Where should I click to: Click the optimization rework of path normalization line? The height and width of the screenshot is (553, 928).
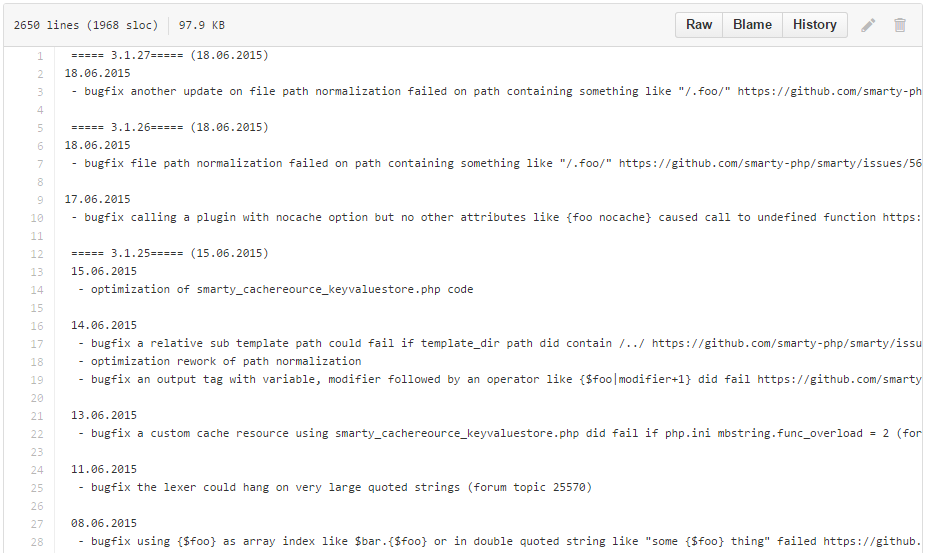click(219, 361)
